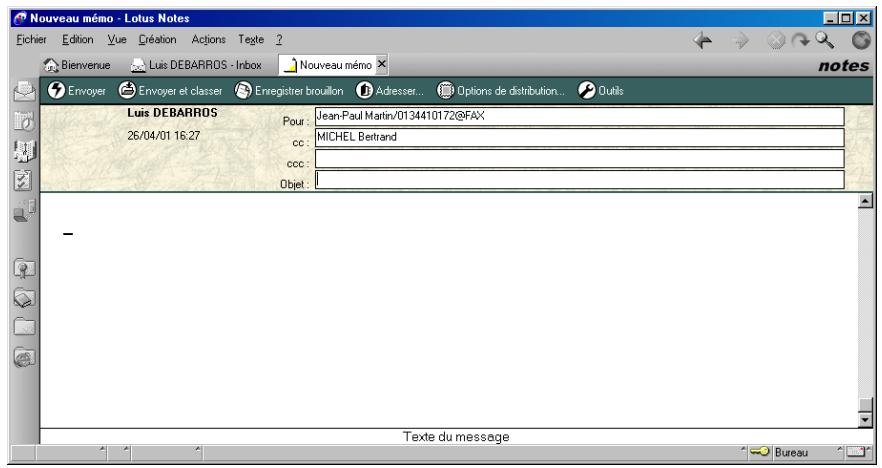Image resolution: width=882 pixels, height=468 pixels.
Task: Open the Databases folder bookmark with book
Action: 24,298
